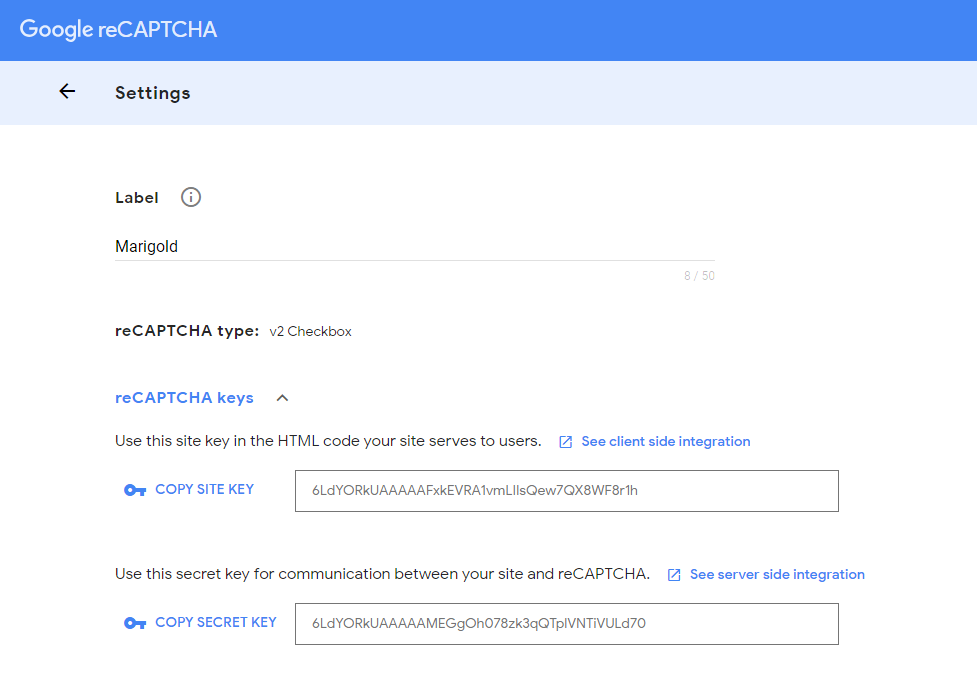Select the site key text field

point(567,491)
